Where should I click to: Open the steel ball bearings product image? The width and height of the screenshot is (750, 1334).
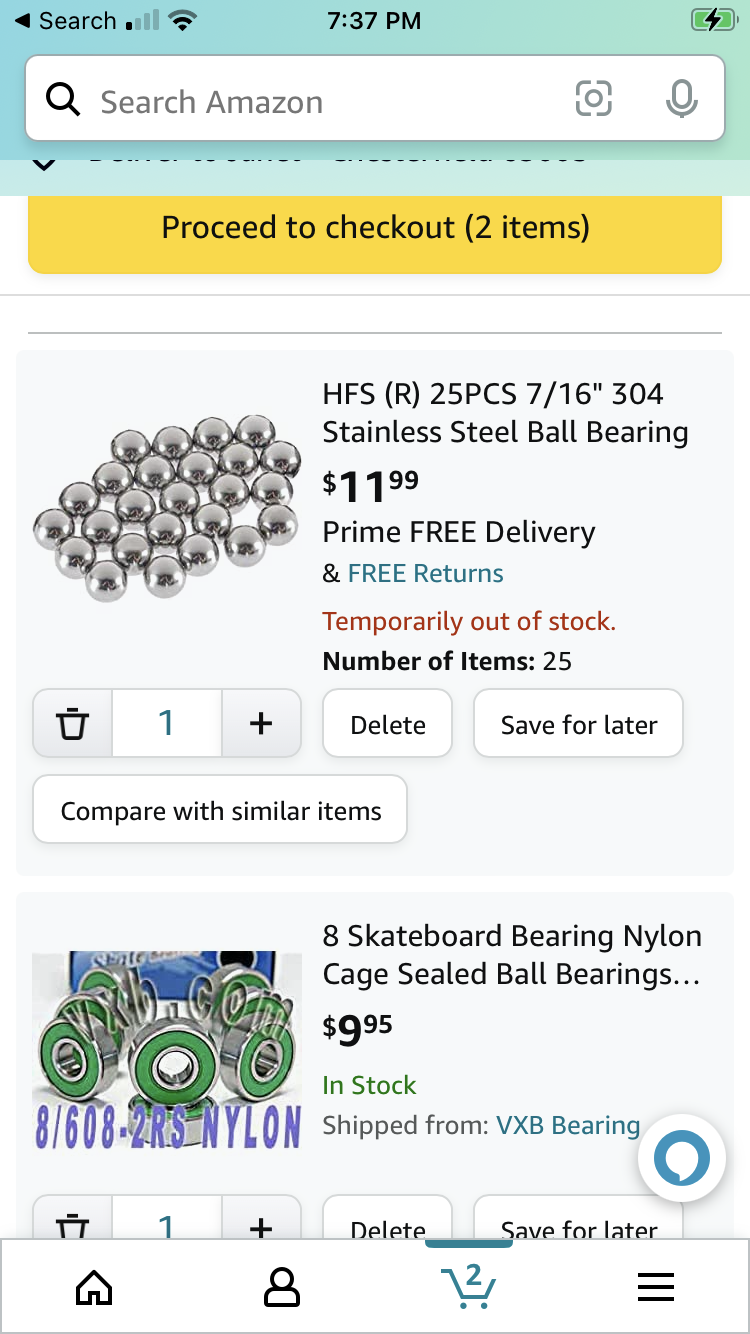click(167, 508)
